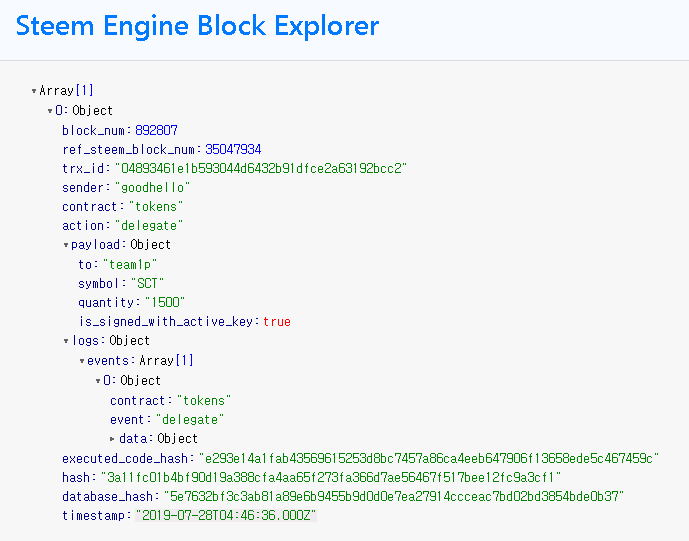689x541 pixels.
Task: Collapse the payload Object node
Action: [x=66, y=245]
